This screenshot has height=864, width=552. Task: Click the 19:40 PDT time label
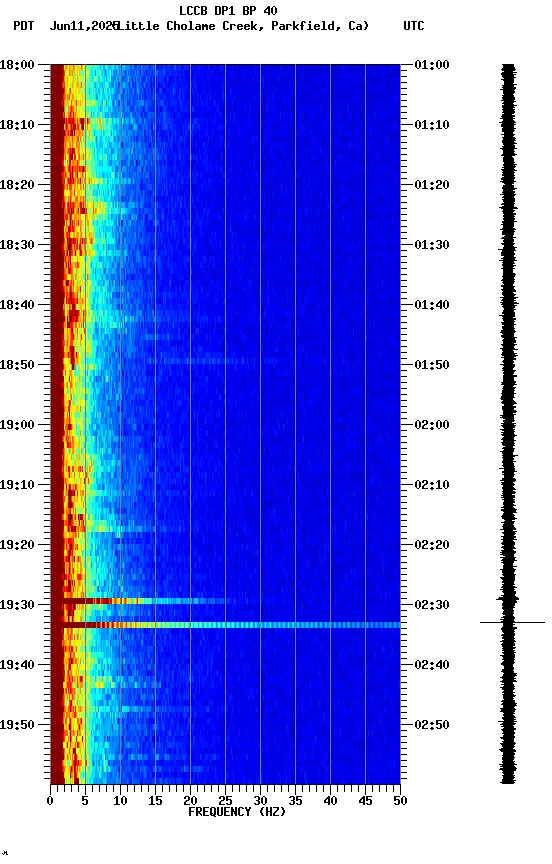[x=17, y=666]
